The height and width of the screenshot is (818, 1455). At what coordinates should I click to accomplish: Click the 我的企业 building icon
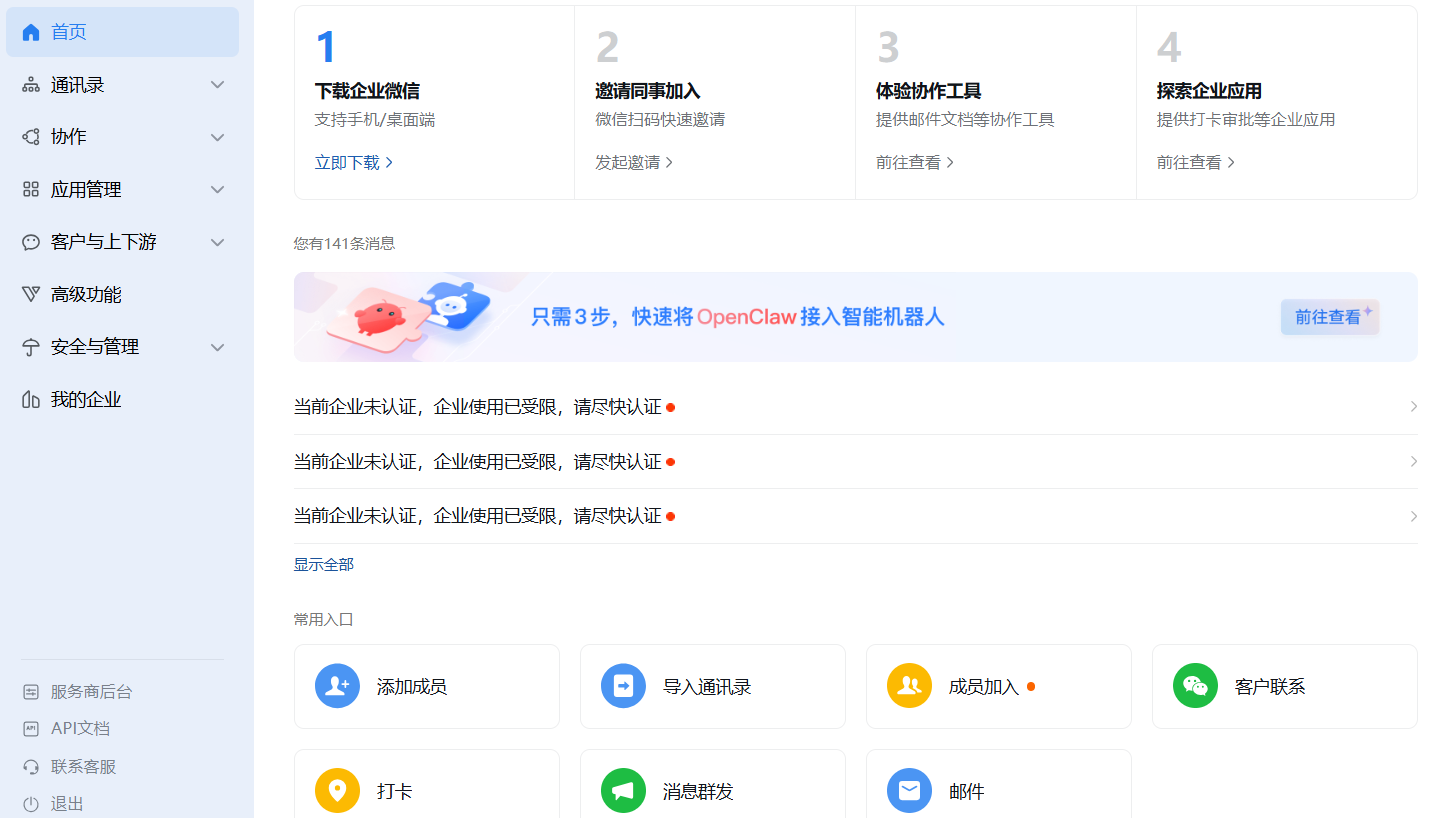pos(31,400)
